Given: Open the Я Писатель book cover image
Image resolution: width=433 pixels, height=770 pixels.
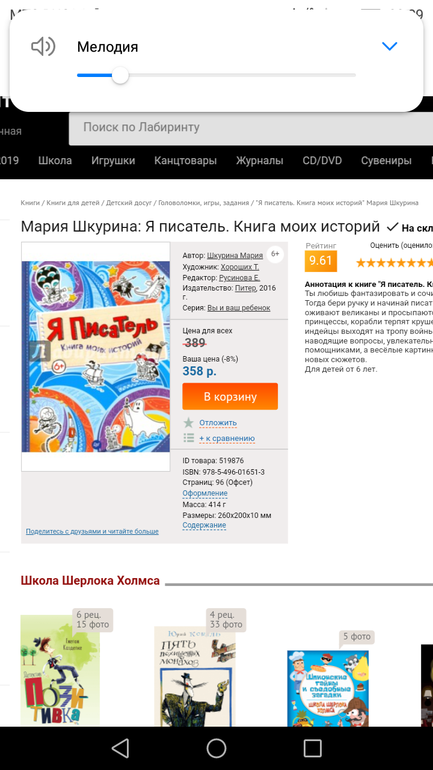Looking at the screenshot, I should coord(96,357).
